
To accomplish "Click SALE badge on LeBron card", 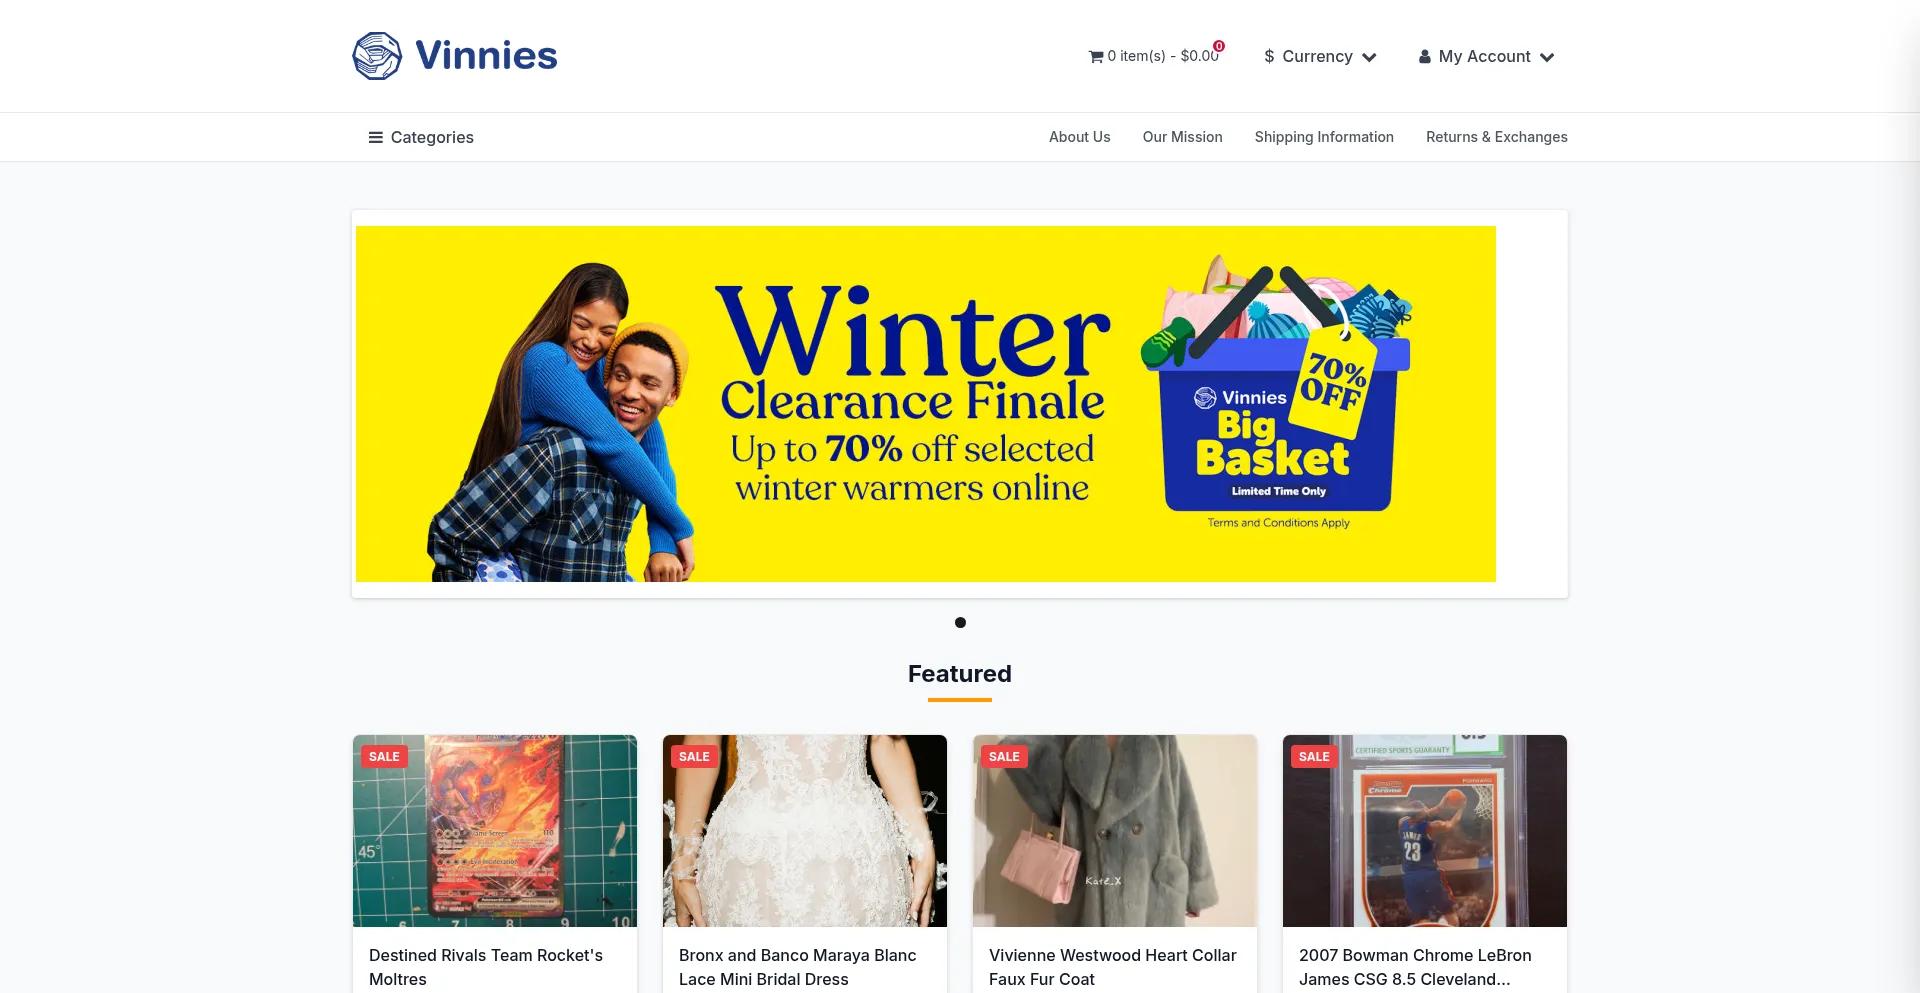I will (1314, 756).
